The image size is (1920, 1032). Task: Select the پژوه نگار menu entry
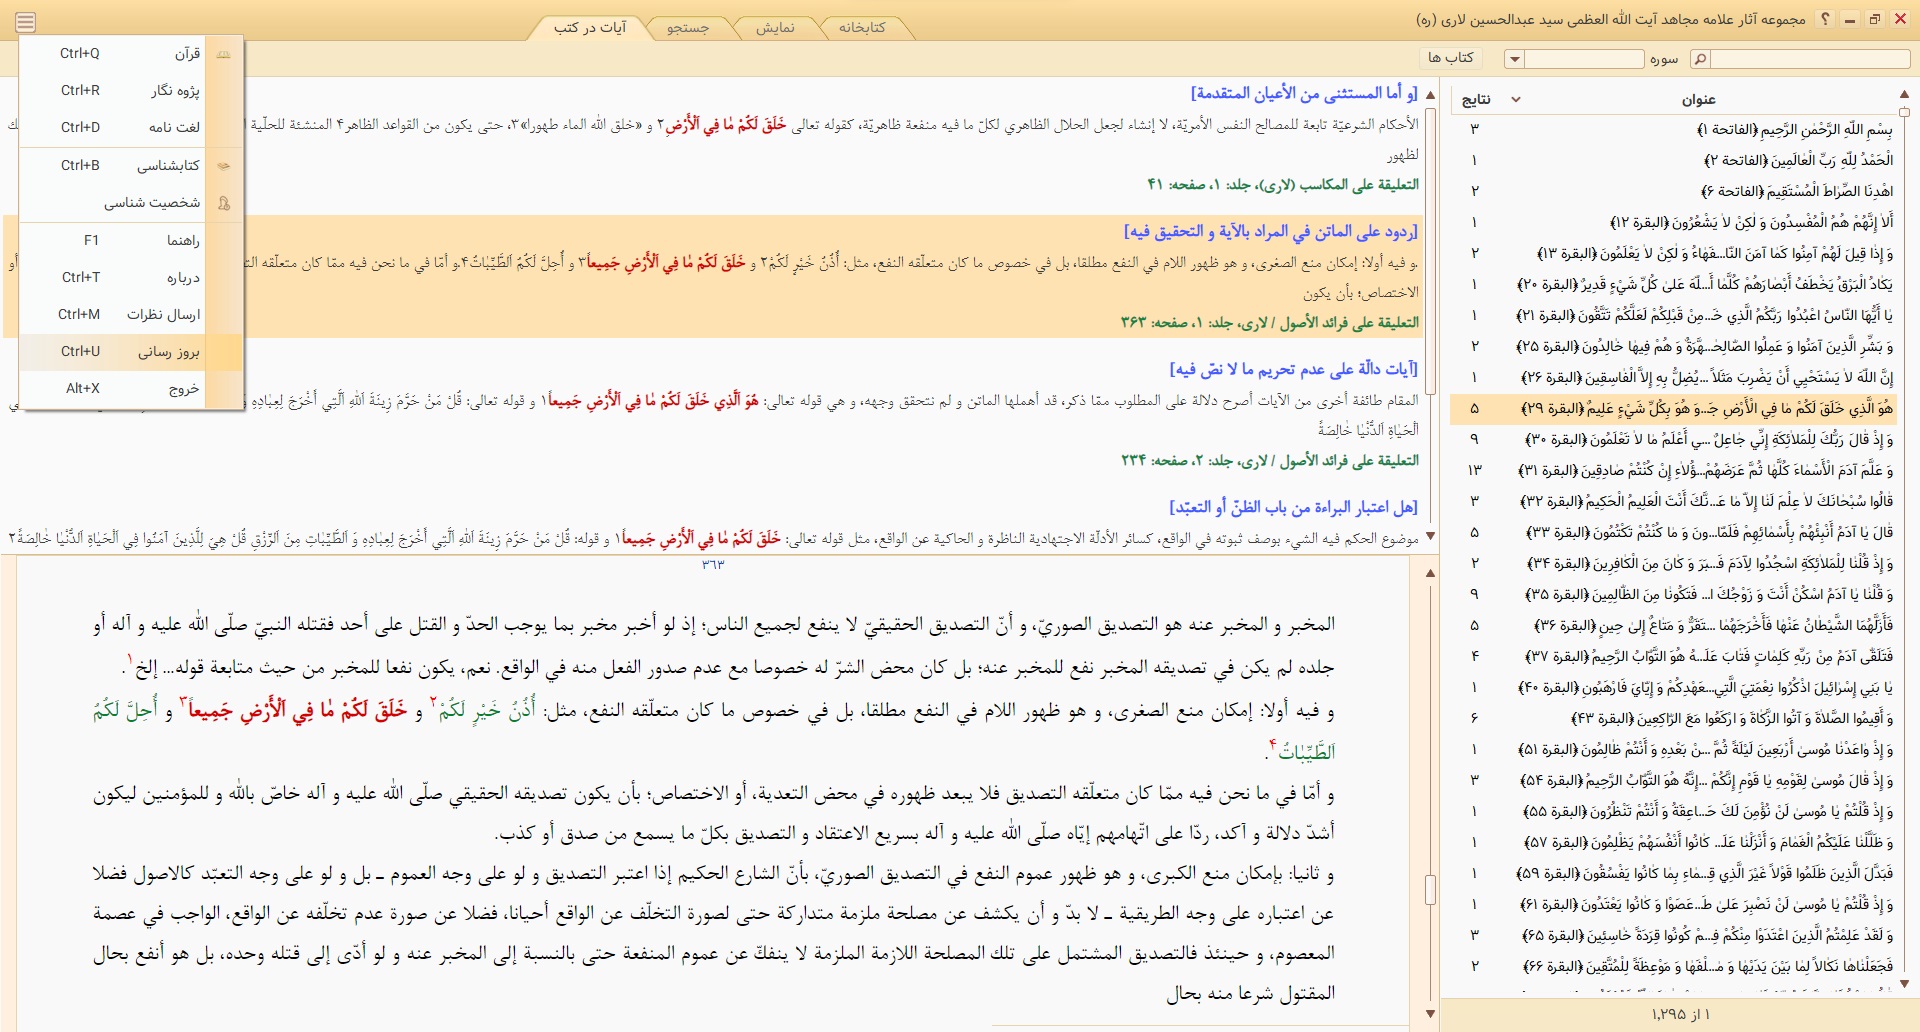(x=131, y=91)
